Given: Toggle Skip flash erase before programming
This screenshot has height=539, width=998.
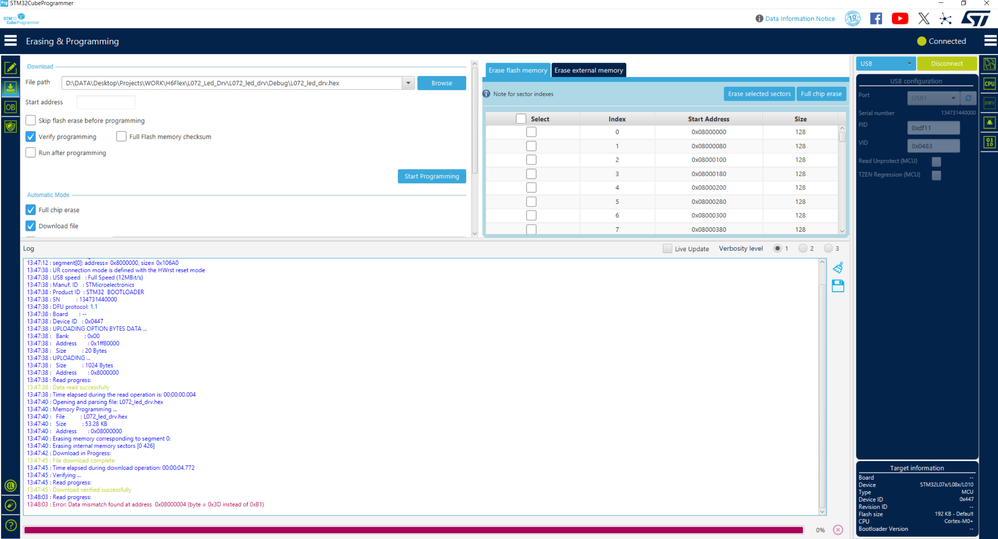Looking at the screenshot, I should point(31,120).
